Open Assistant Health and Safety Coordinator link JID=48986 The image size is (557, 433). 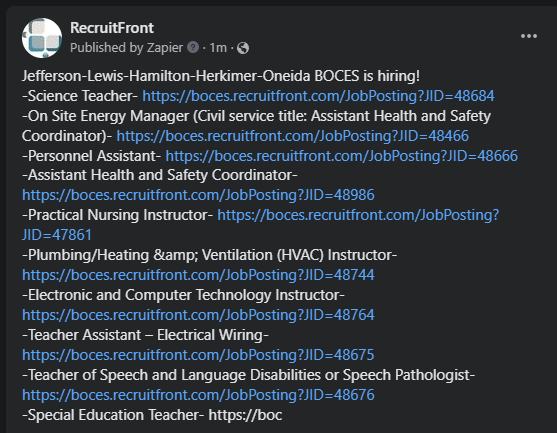(x=198, y=195)
